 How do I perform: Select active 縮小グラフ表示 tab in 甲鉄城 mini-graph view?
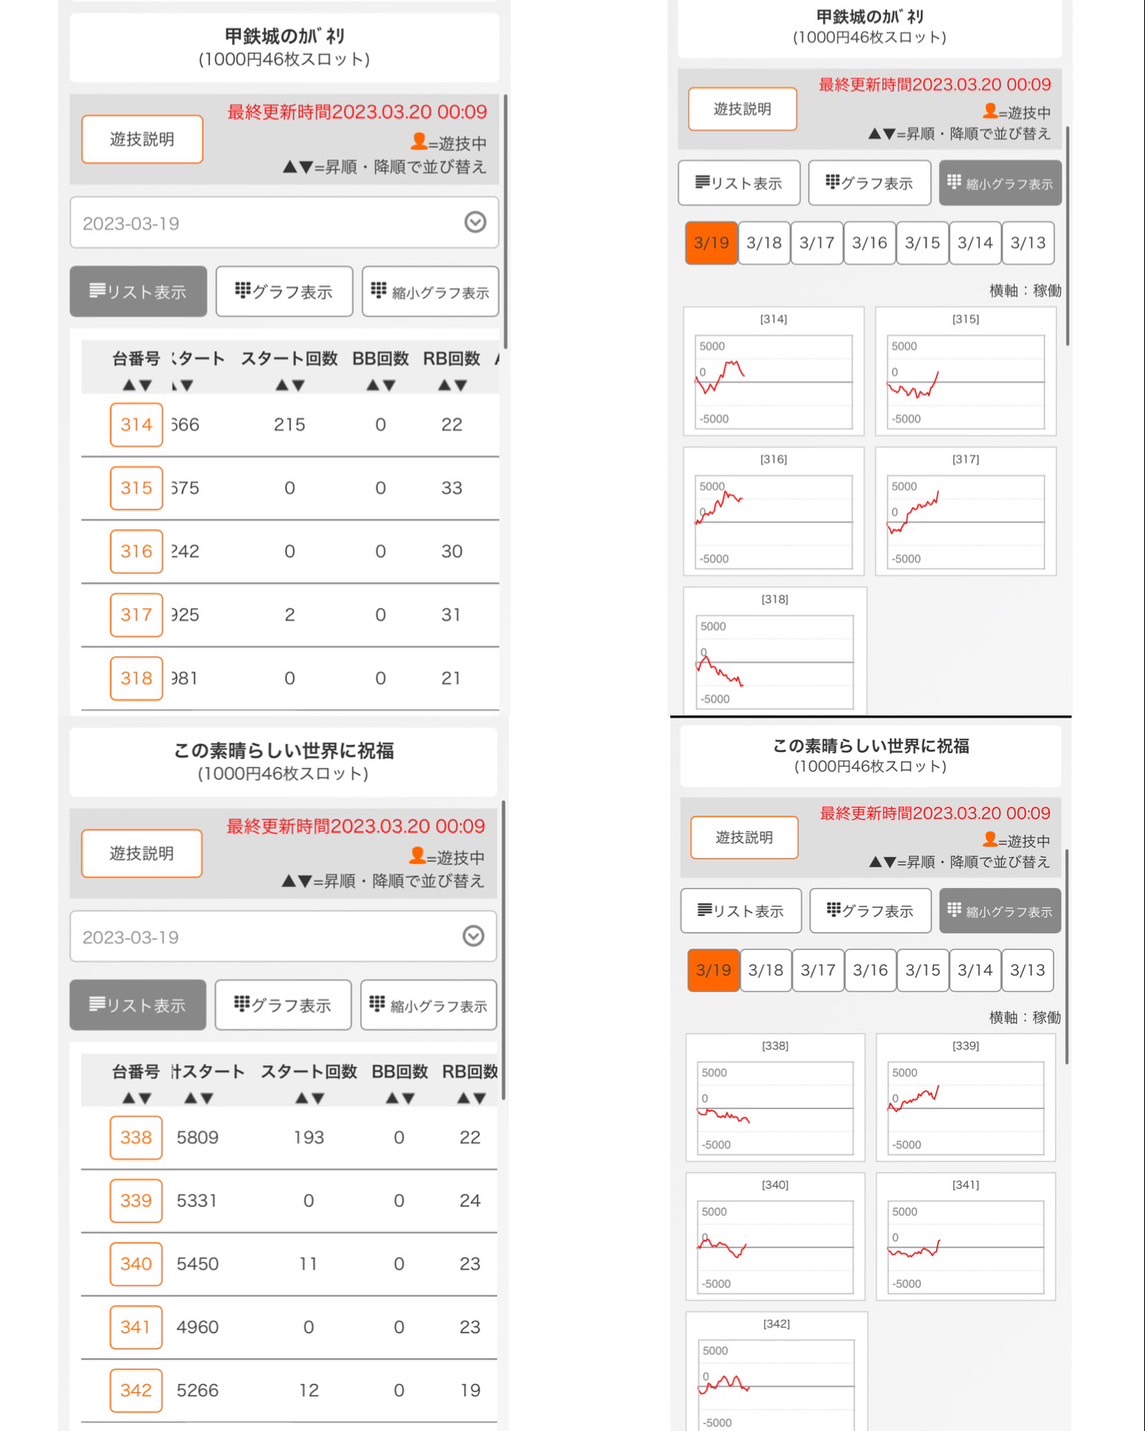[x=1000, y=183]
